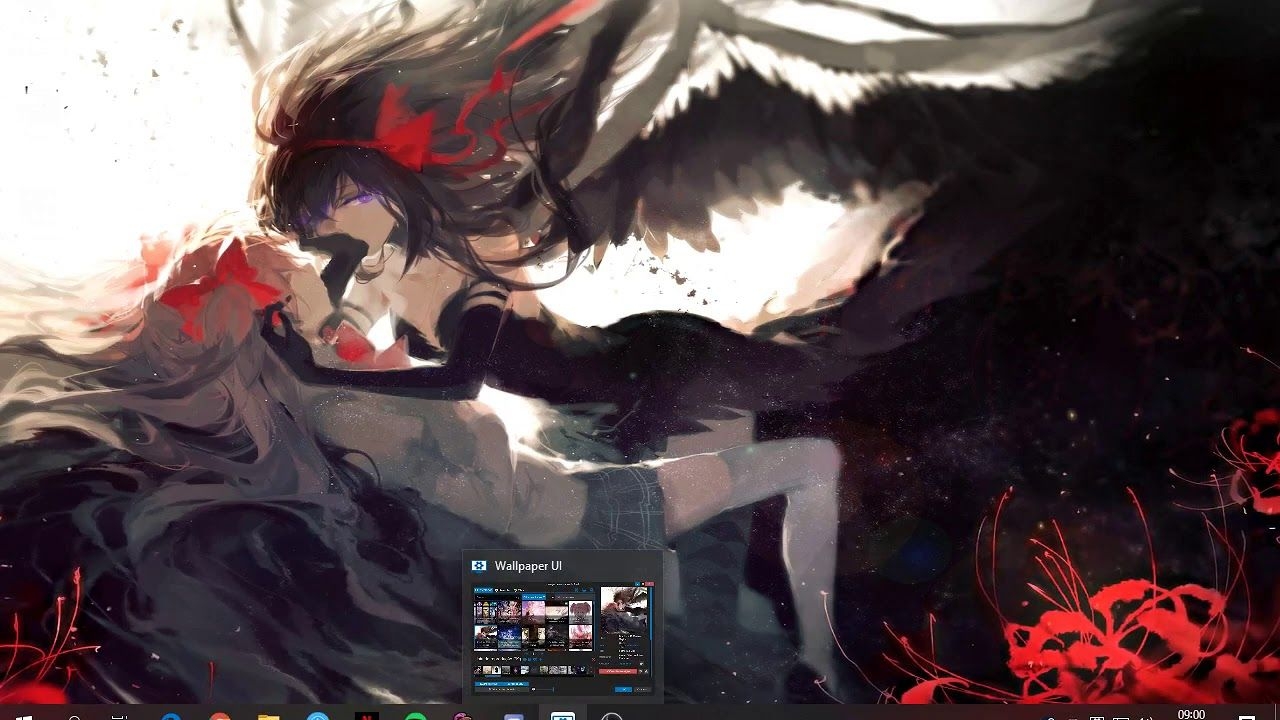Open the Wallpaper UI taskbar preview thumbnail
This screenshot has height=720, width=1280.
pyautogui.click(x=562, y=637)
